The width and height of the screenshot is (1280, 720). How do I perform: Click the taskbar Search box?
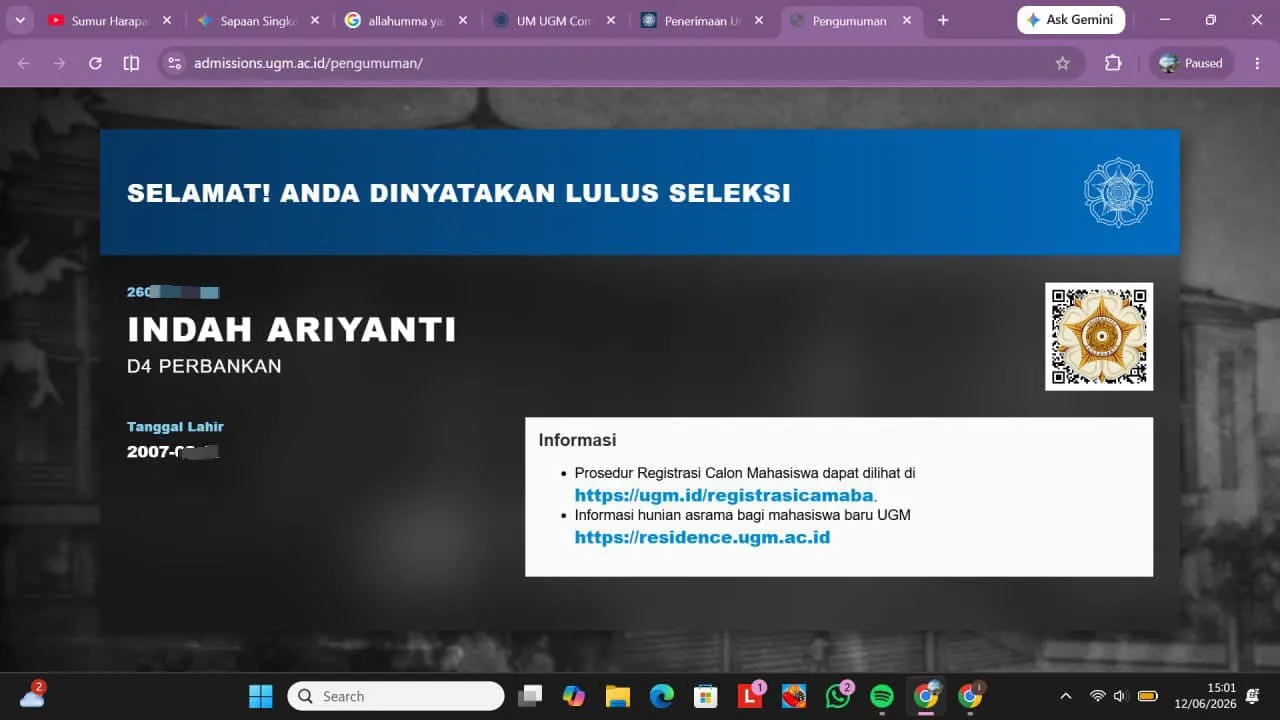pyautogui.click(x=396, y=696)
